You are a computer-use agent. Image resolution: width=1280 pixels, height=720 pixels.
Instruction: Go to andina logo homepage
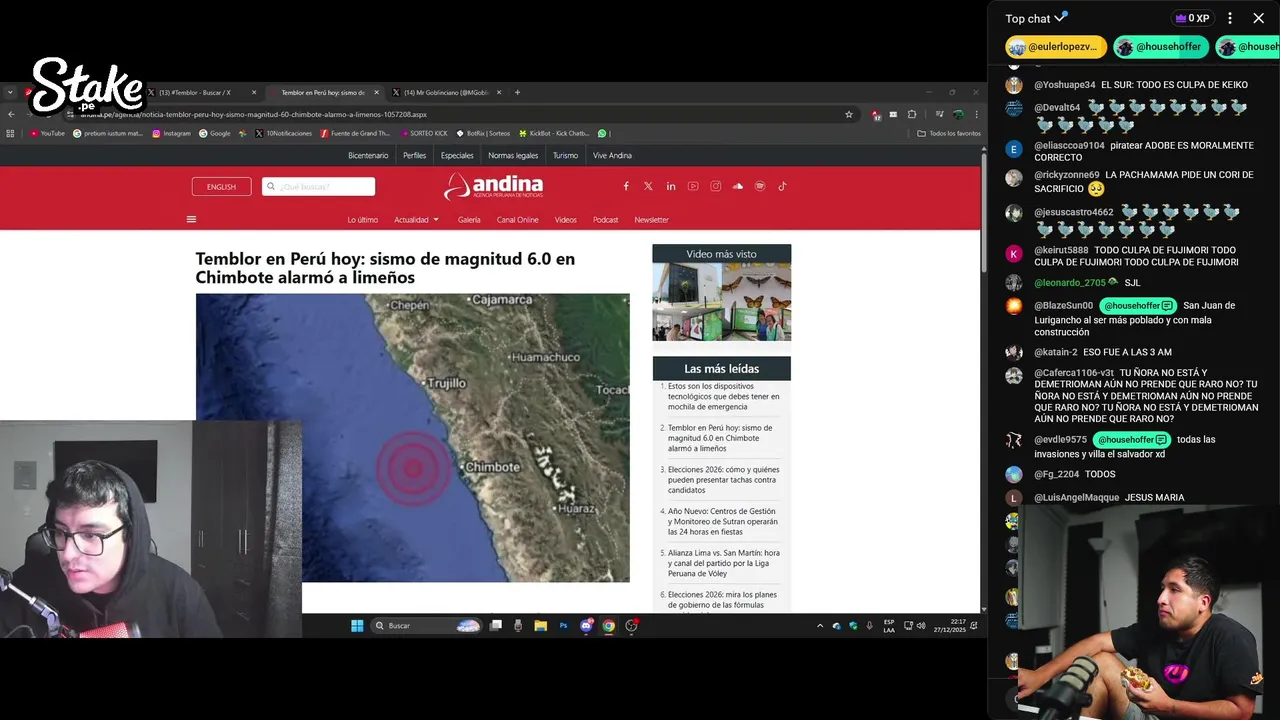click(494, 186)
